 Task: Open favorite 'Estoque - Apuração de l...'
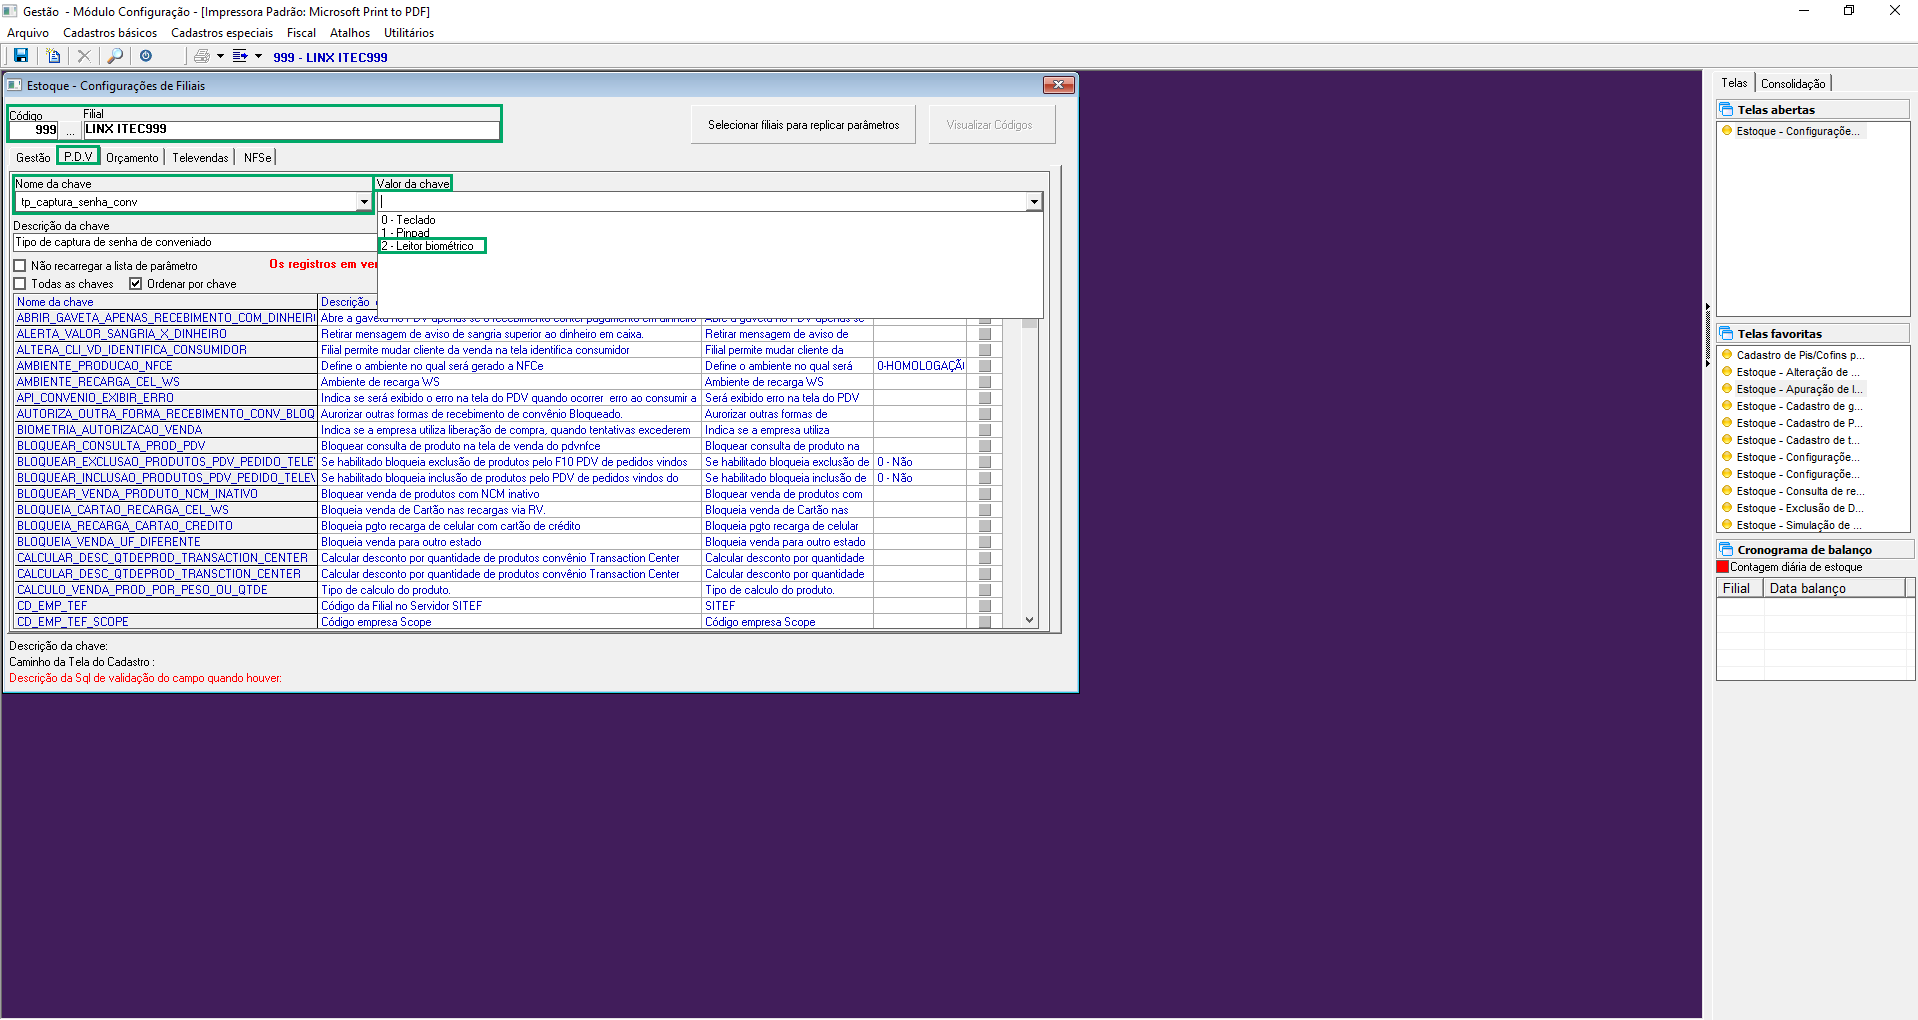point(1799,389)
